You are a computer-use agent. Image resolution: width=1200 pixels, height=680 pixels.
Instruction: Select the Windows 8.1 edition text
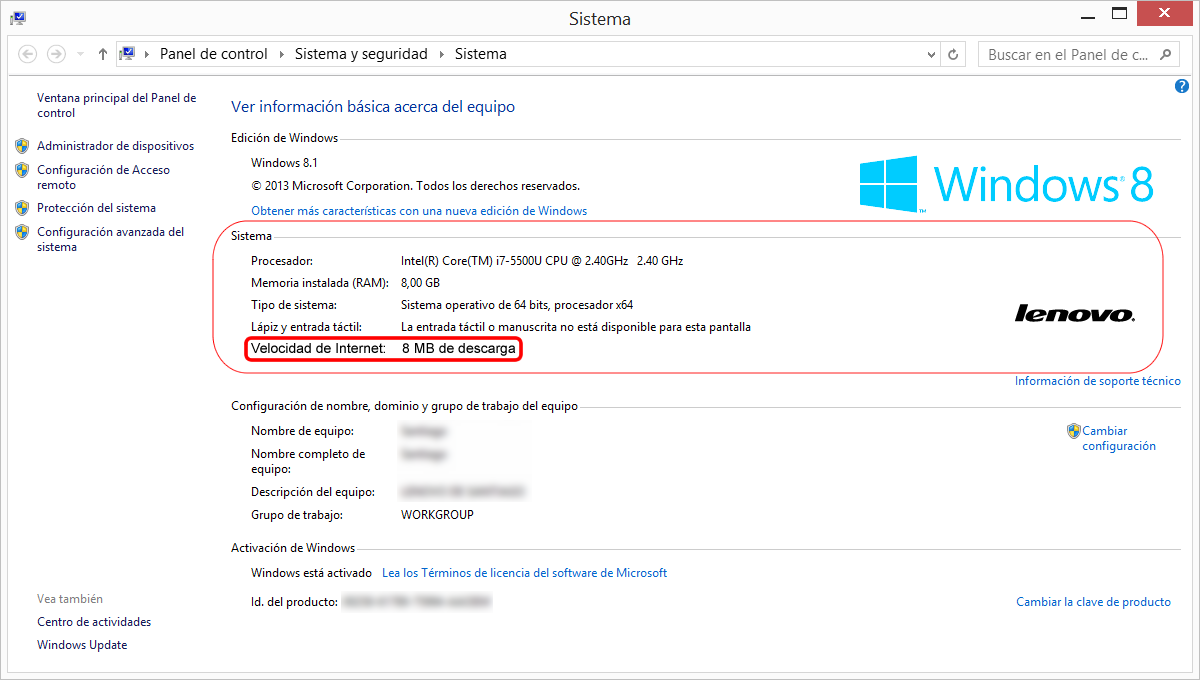coord(284,163)
